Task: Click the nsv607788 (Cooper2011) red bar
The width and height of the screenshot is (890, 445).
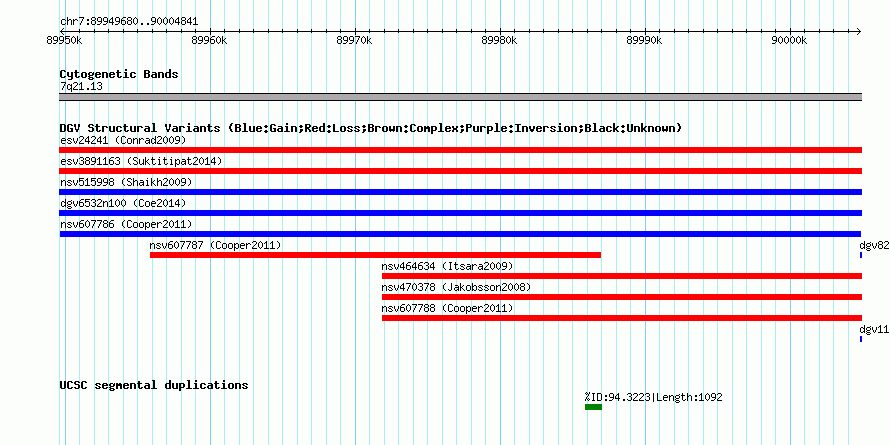Action: click(x=622, y=318)
